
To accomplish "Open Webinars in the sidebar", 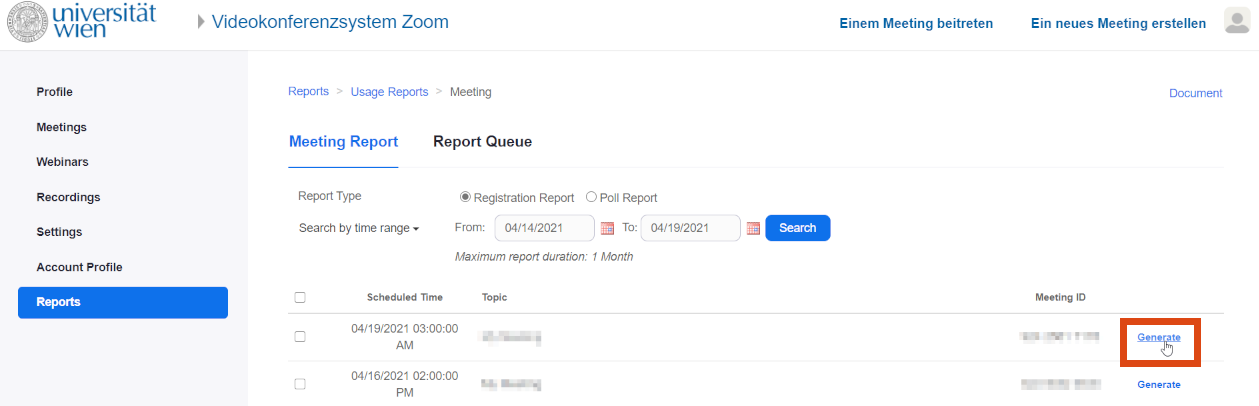I will click(62, 162).
